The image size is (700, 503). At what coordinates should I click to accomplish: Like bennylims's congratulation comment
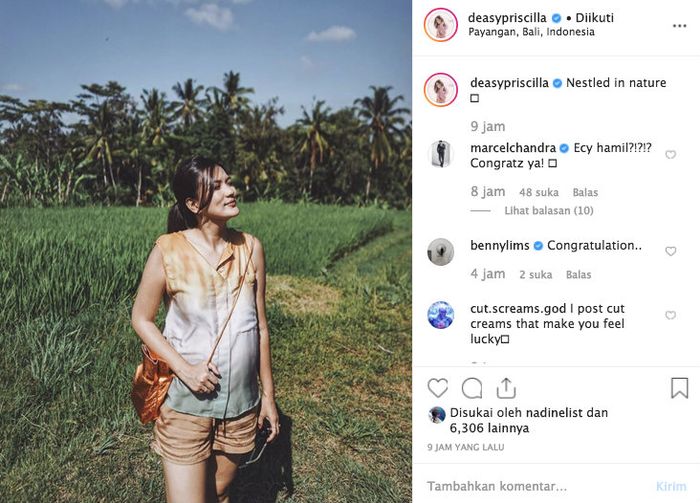click(x=670, y=251)
